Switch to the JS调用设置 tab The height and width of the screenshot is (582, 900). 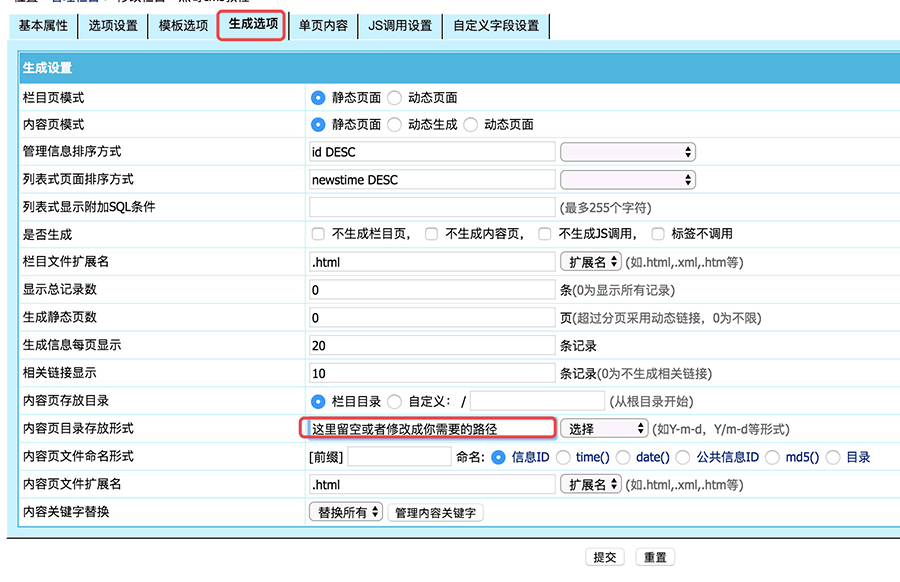point(400,25)
